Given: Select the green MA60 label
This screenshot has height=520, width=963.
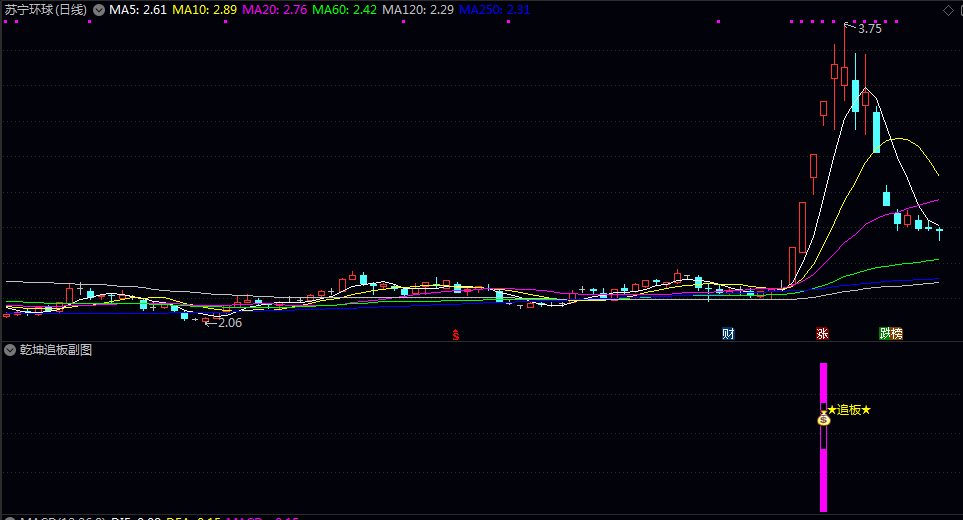Looking at the screenshot, I should (x=345, y=10).
